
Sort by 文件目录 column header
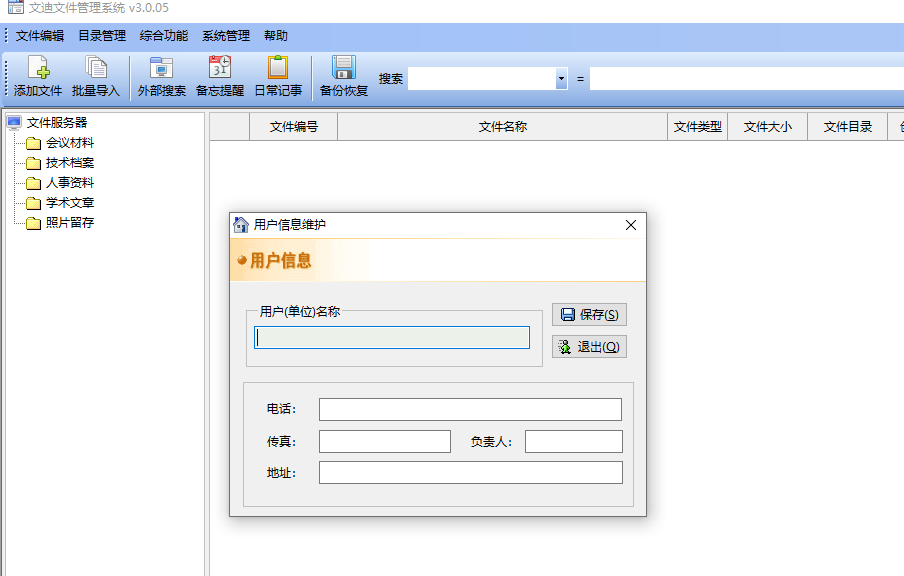[x=848, y=127]
